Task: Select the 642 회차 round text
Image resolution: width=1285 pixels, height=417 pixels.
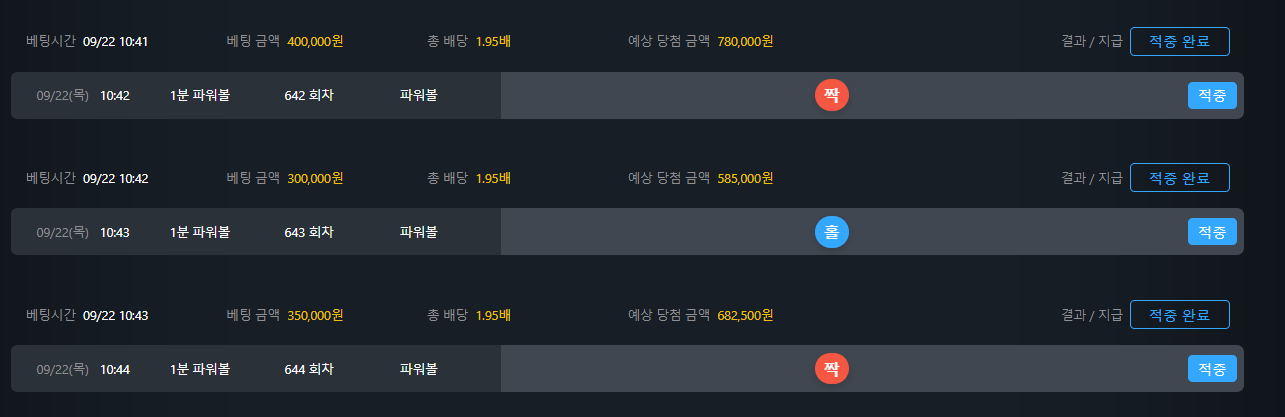Action: 308,95
